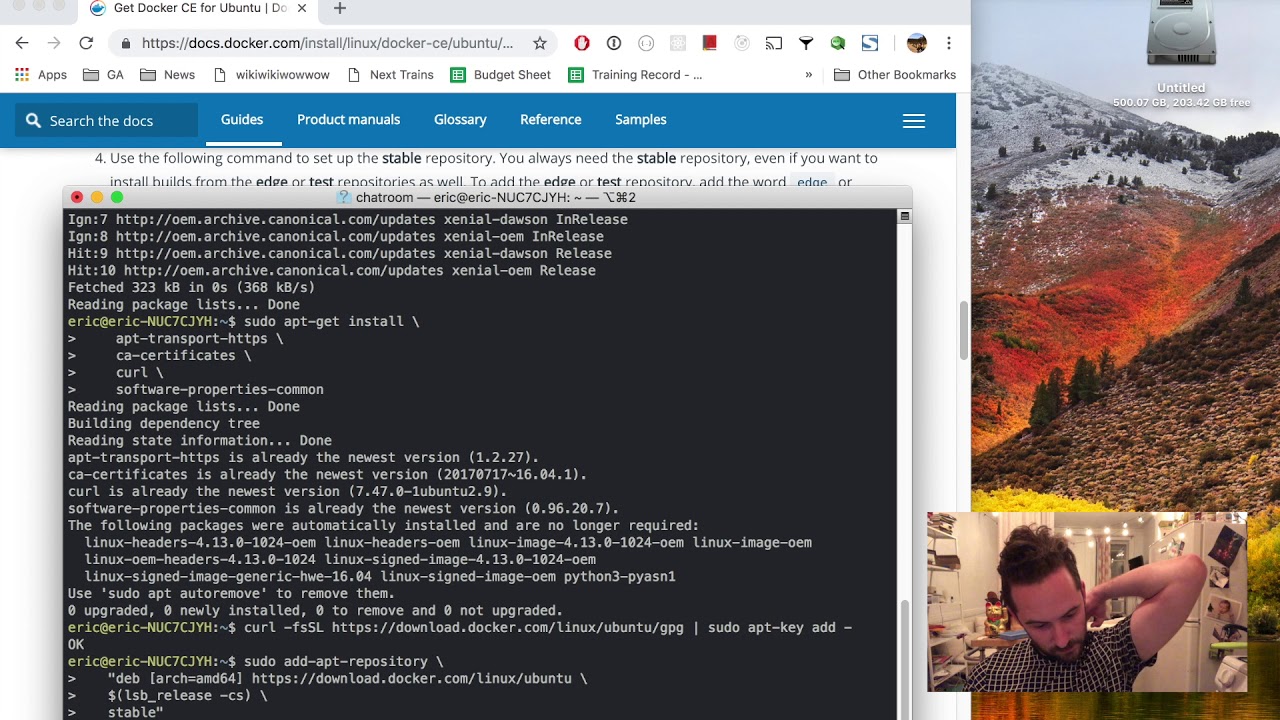Select the Untitled drive on the desktop
Image resolution: width=1280 pixels, height=720 pixels.
tap(1181, 52)
